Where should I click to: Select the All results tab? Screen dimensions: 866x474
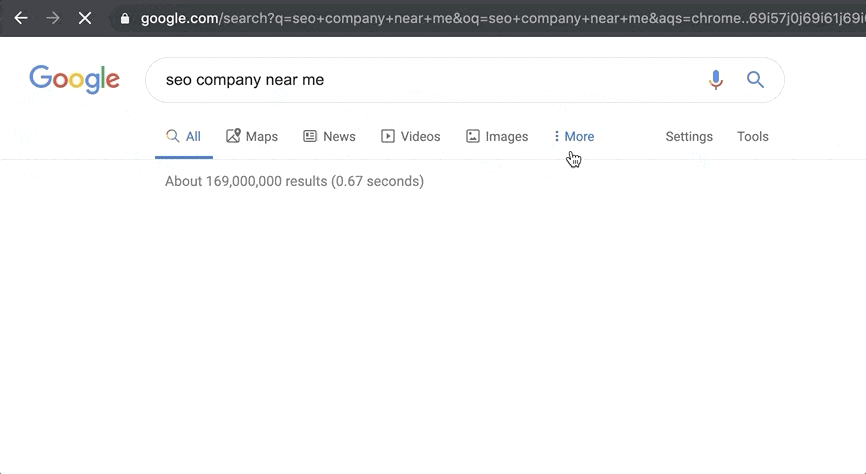point(184,136)
